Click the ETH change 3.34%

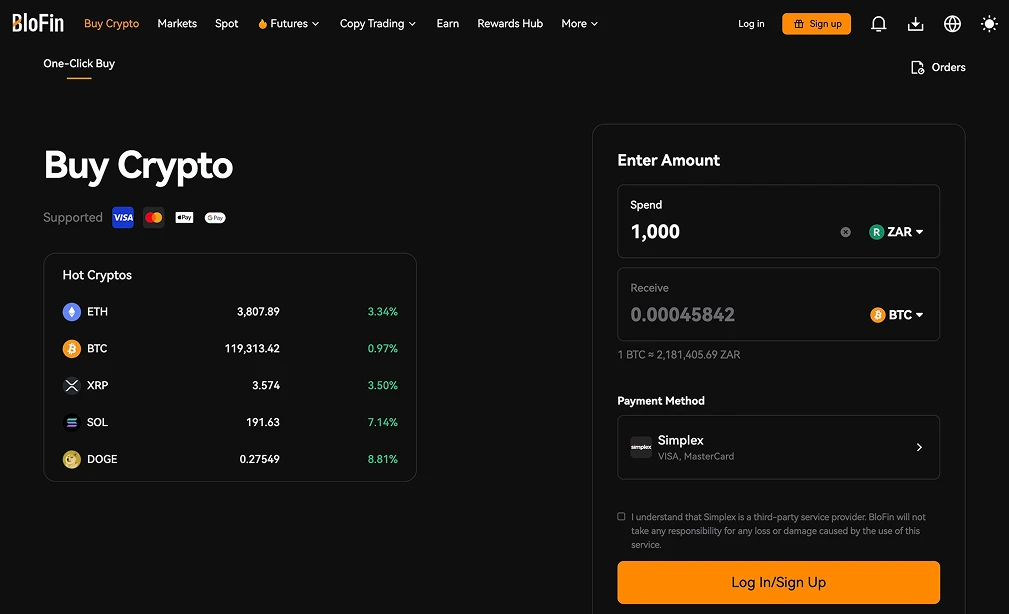pos(382,312)
